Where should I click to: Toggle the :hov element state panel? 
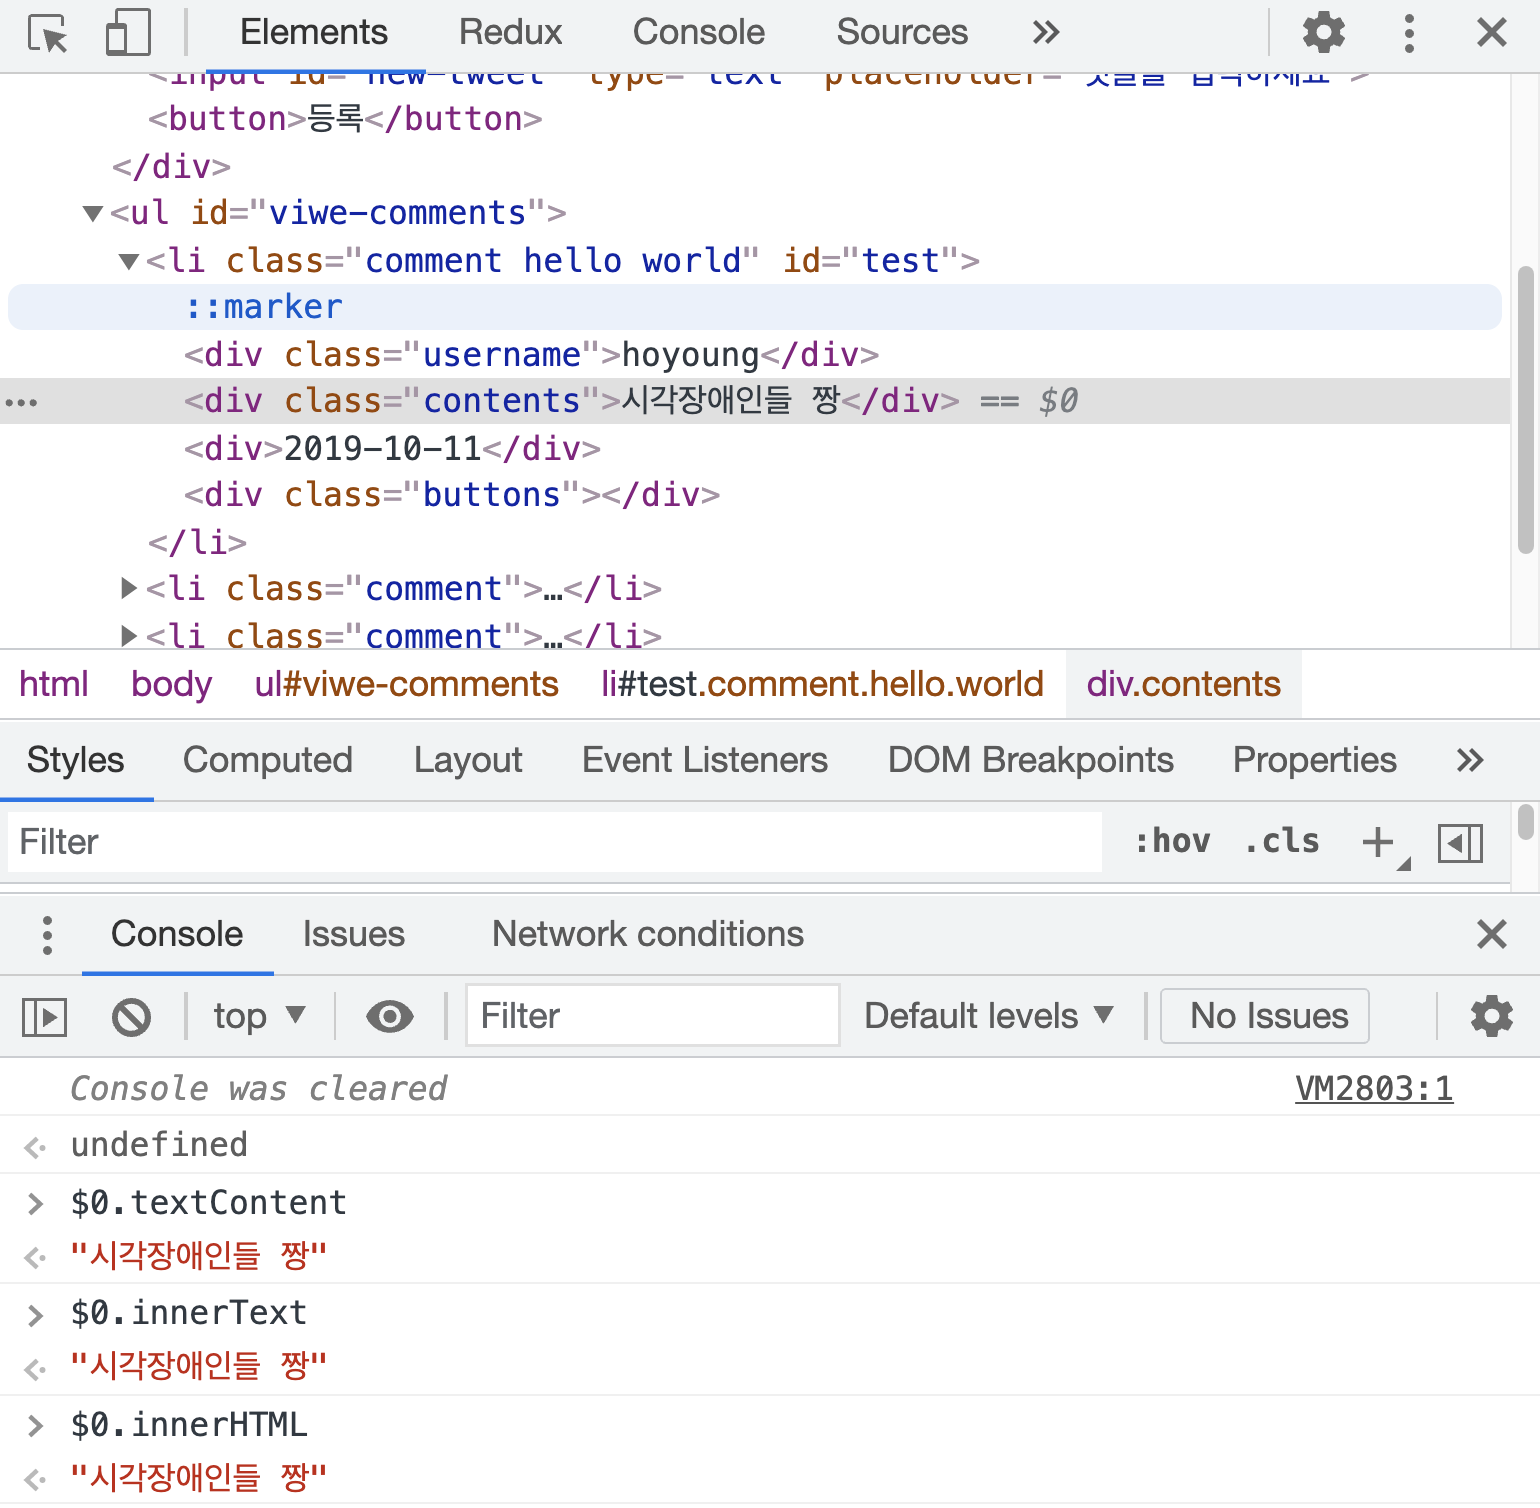coord(1172,842)
